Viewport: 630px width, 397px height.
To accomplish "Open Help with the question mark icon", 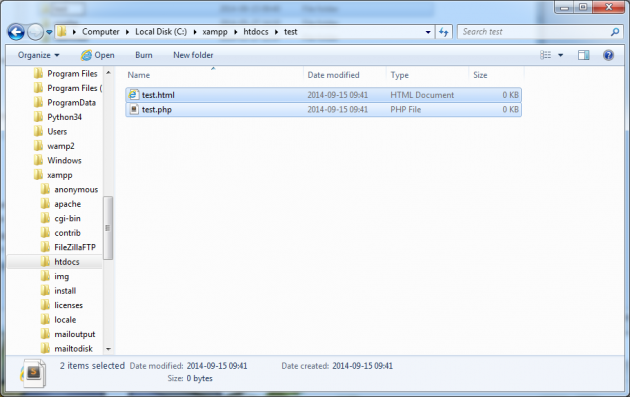I will click(x=608, y=55).
